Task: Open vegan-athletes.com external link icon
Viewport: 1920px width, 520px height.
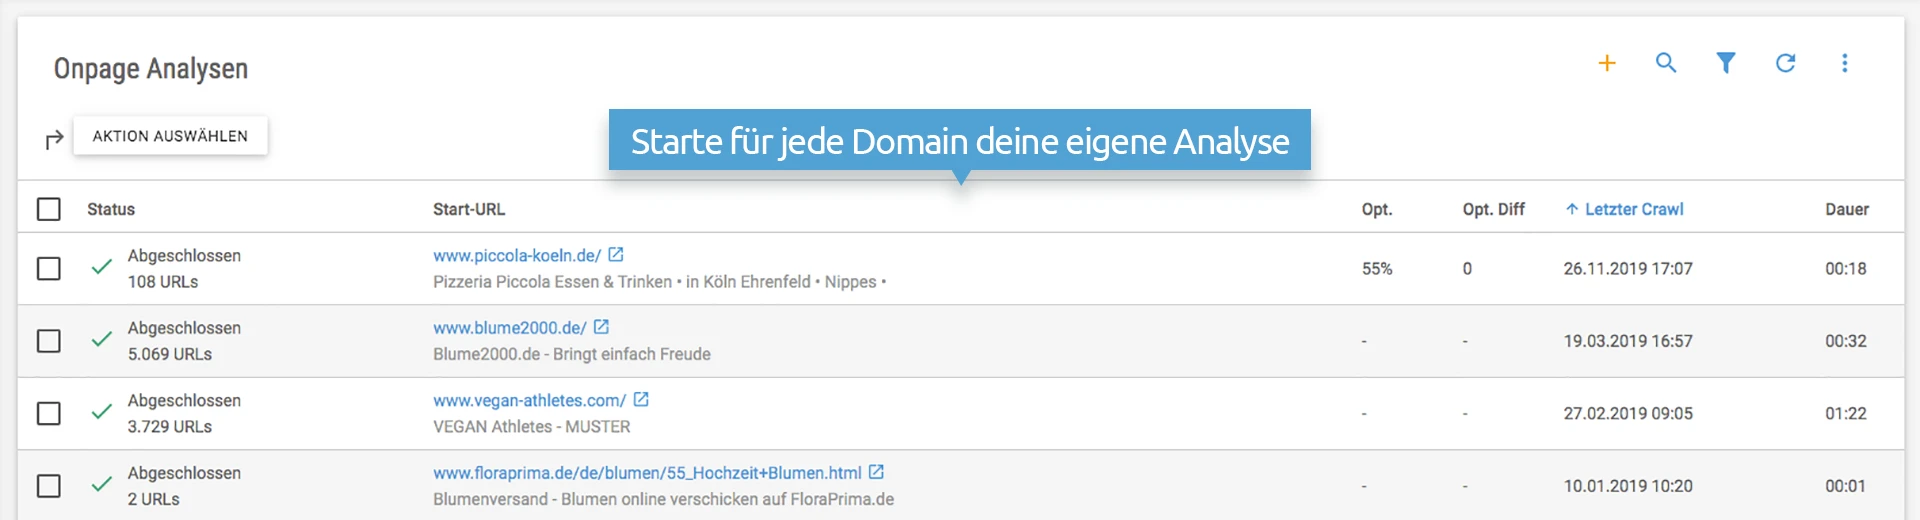Action: pyautogui.click(x=641, y=400)
